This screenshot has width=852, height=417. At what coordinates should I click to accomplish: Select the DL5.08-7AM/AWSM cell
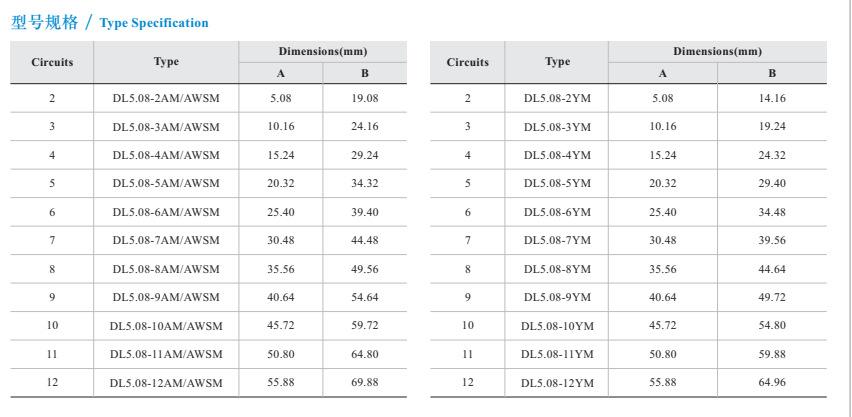(166, 240)
